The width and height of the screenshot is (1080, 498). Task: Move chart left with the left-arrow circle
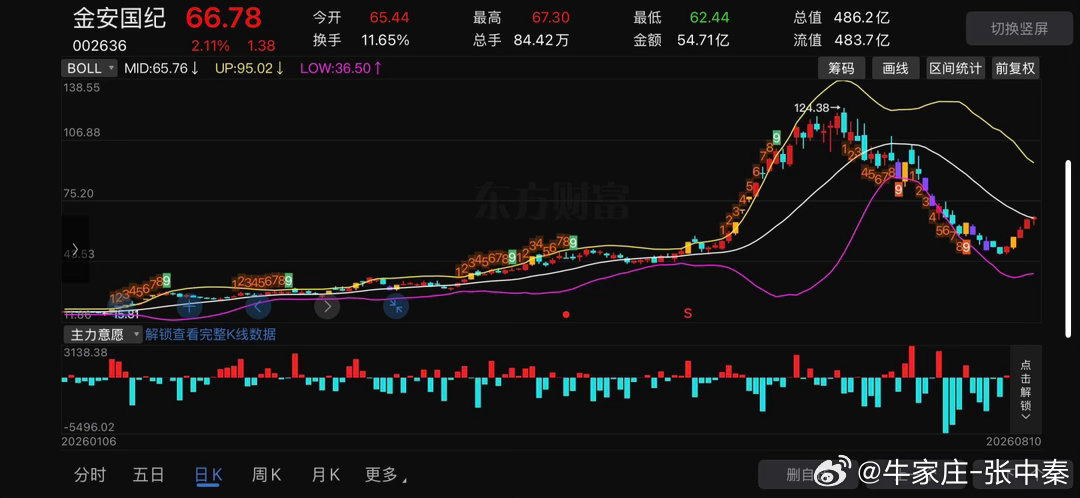[258, 307]
